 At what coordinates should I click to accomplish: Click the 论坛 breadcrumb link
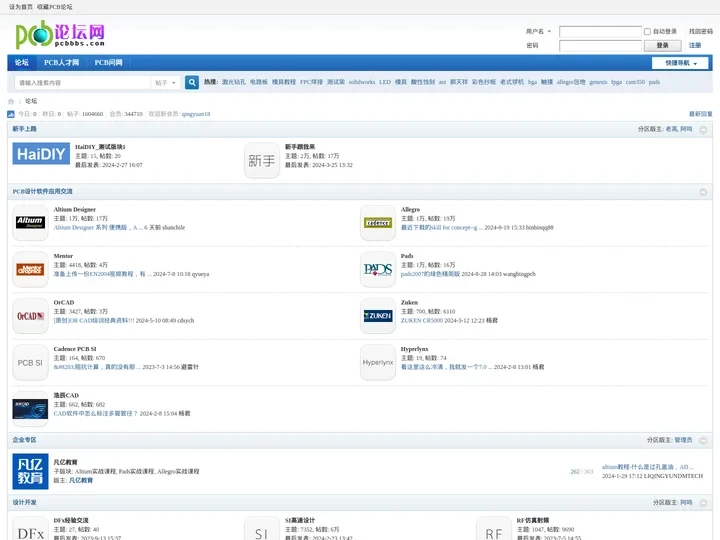coord(31,101)
